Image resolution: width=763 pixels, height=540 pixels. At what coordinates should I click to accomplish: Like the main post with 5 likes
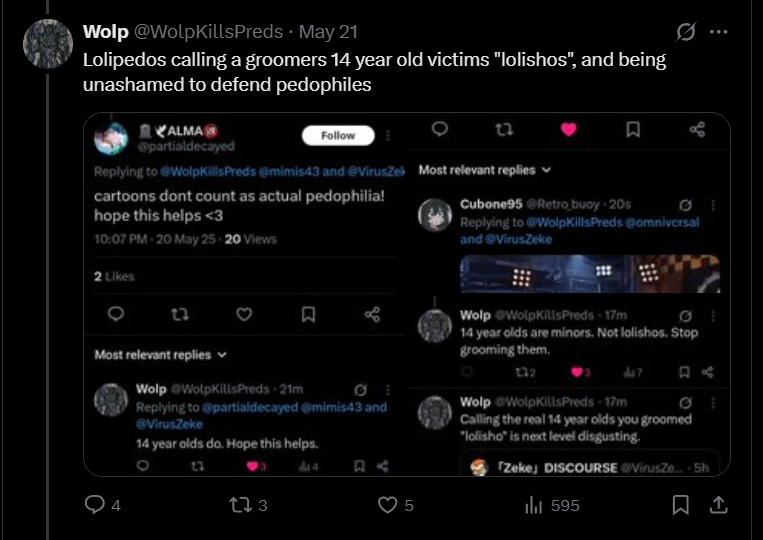coord(387,505)
